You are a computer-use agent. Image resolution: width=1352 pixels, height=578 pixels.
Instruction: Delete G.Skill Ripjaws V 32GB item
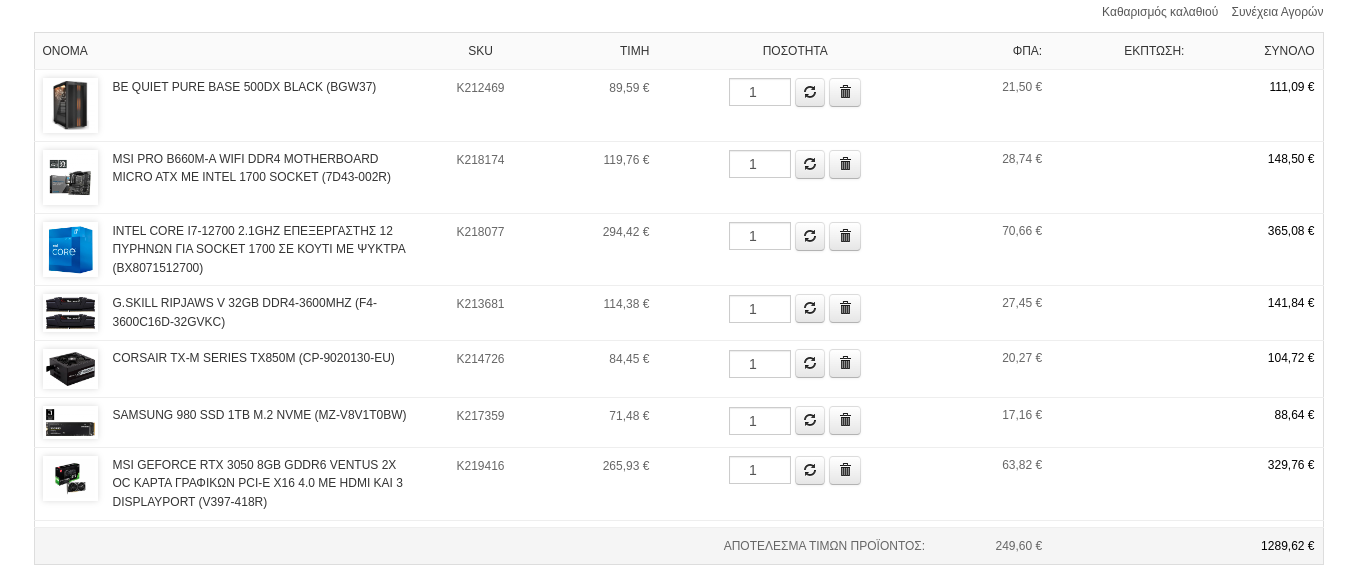(x=845, y=308)
